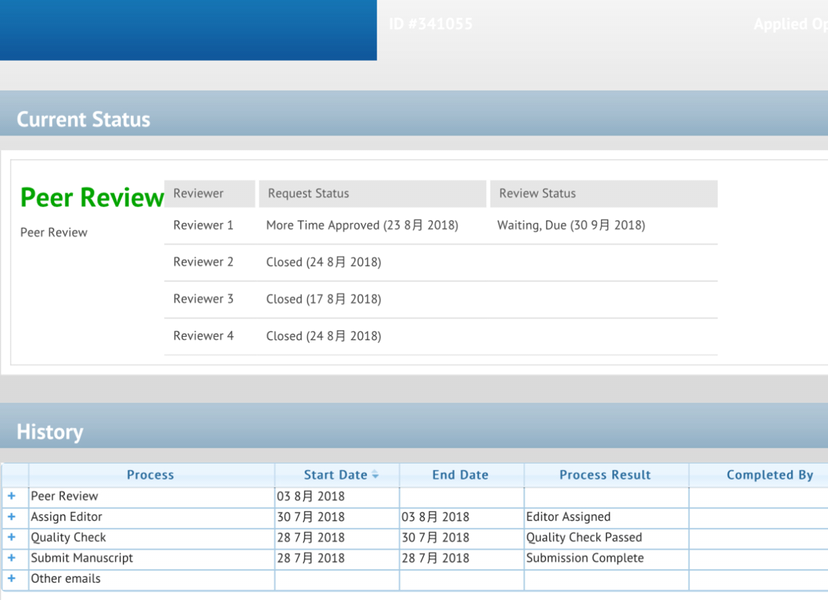
Task: Select the History section header
Action: (x=50, y=432)
